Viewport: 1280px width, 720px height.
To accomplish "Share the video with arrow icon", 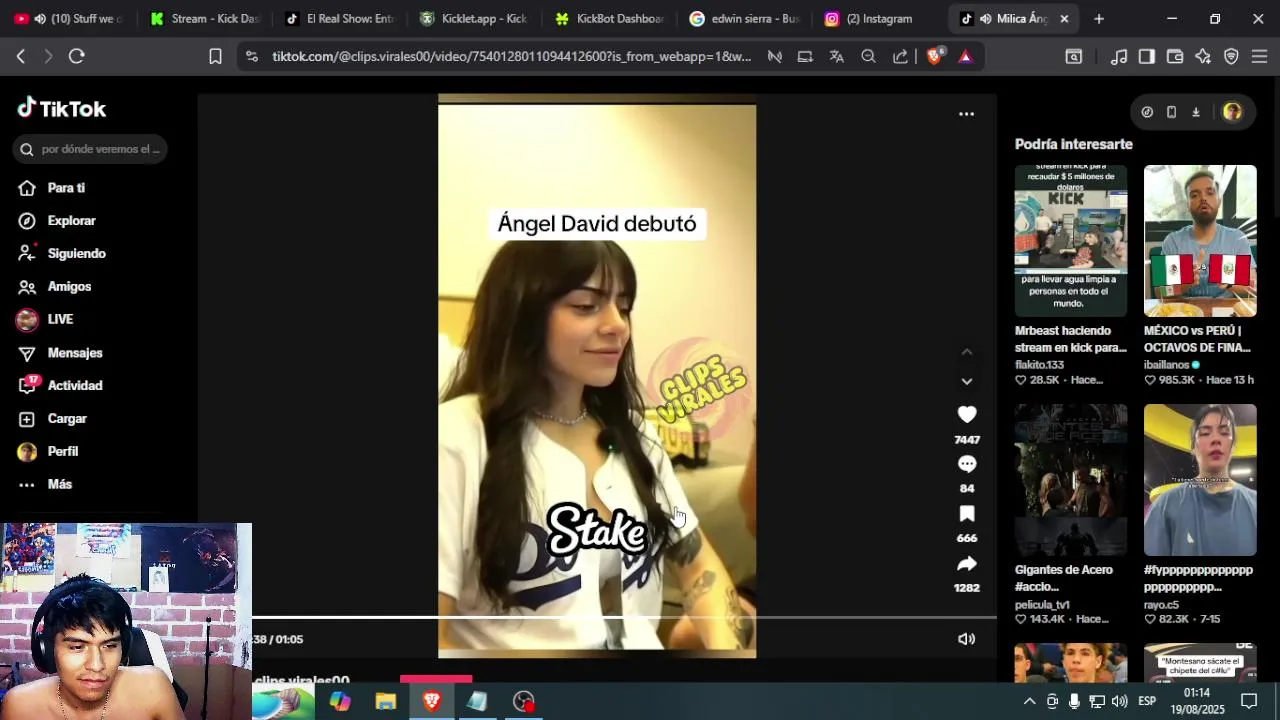I will [x=966, y=564].
